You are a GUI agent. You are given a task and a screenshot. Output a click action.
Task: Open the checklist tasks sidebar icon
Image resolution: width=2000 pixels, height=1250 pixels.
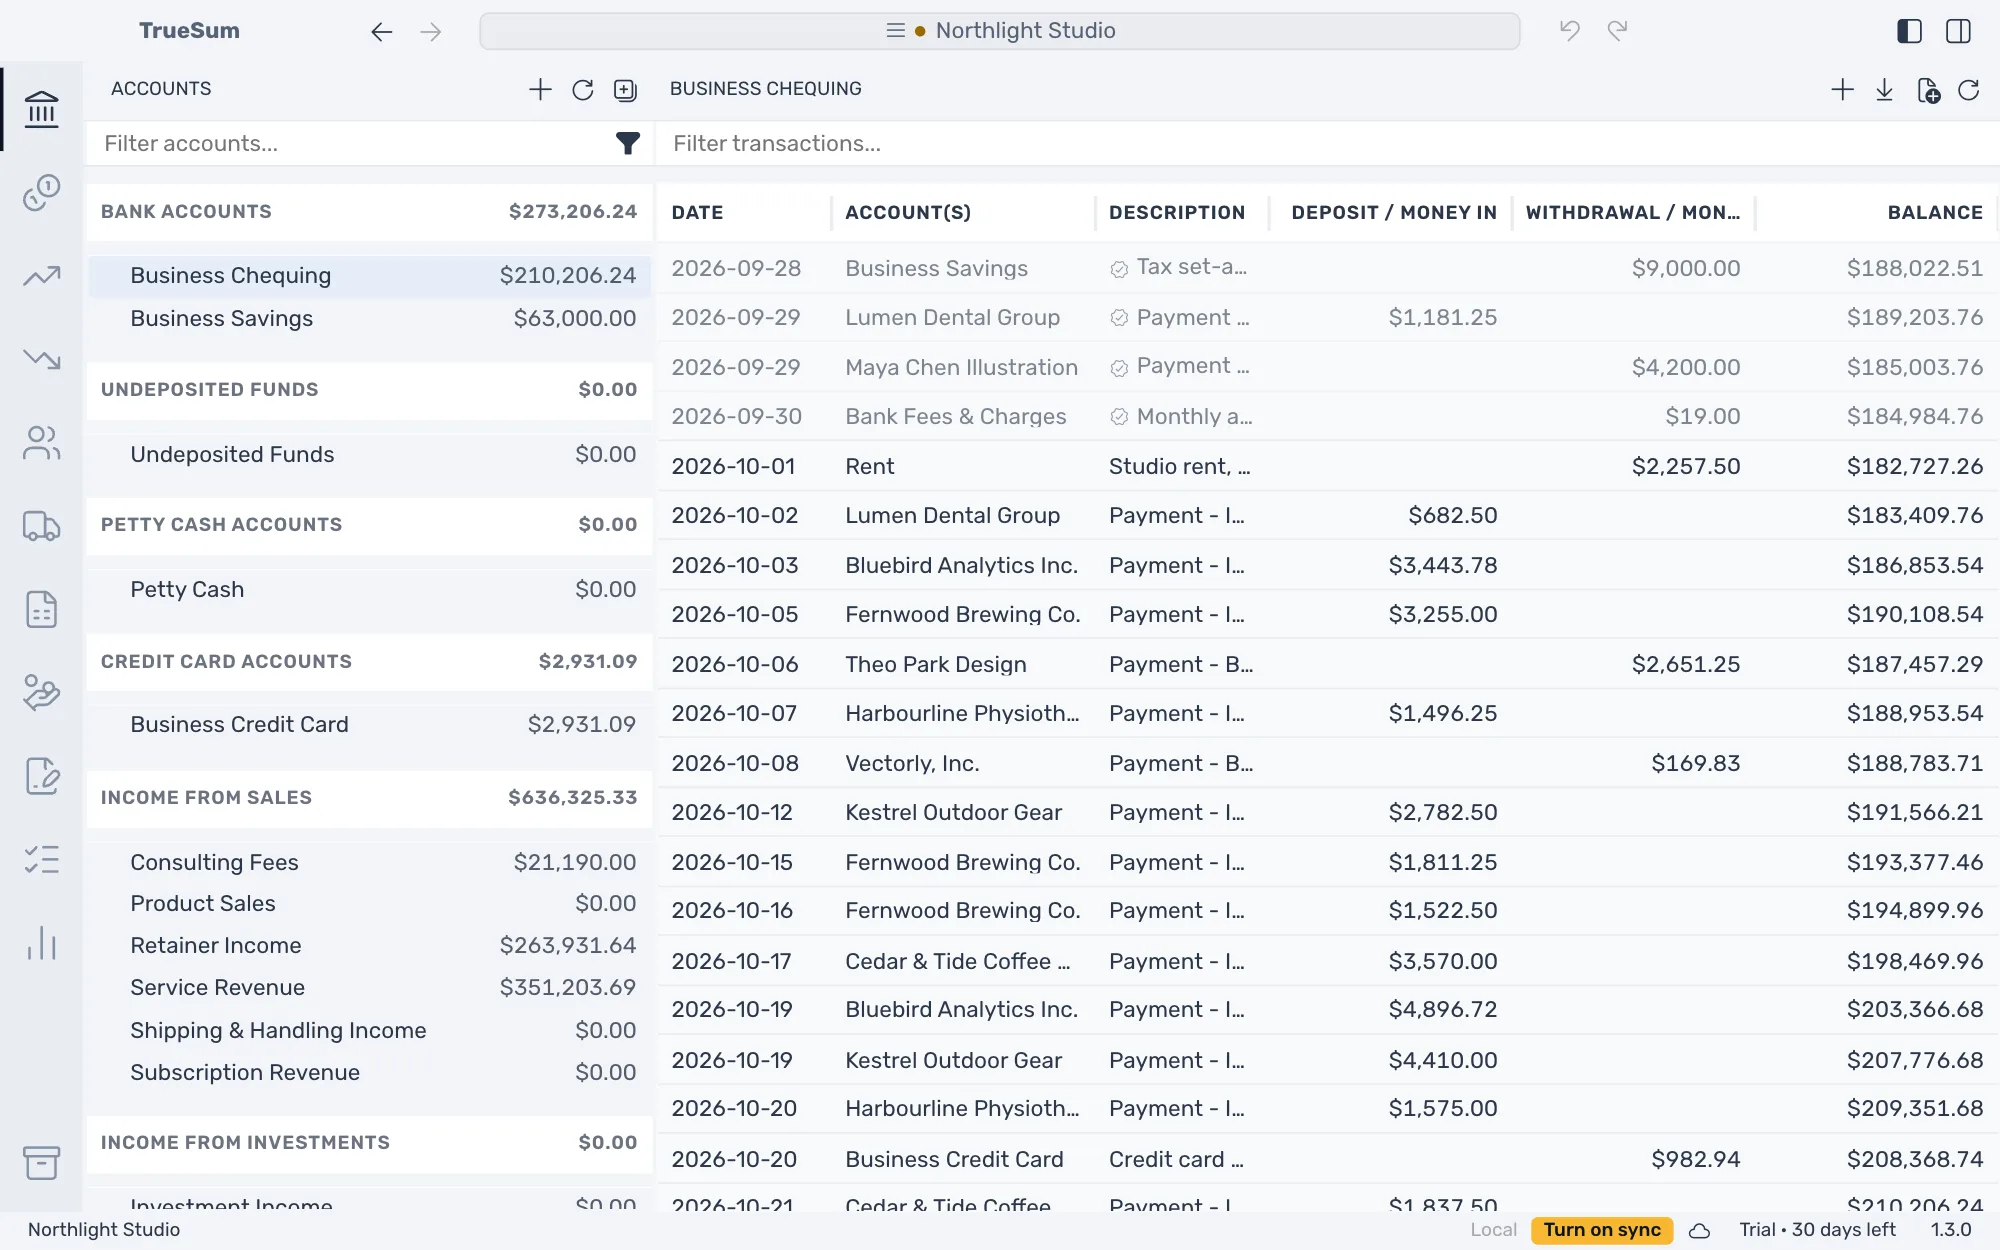coord(41,859)
